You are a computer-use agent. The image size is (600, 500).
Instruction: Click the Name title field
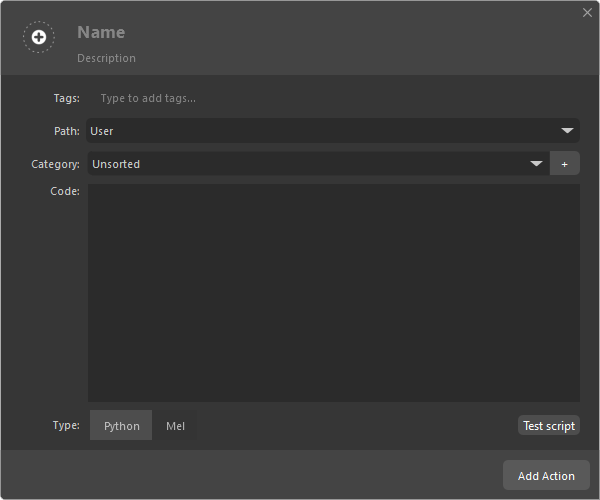[101, 33]
